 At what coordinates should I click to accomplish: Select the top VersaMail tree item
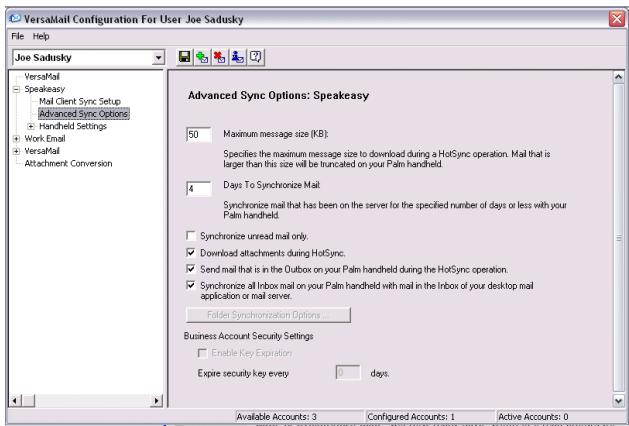click(x=42, y=76)
